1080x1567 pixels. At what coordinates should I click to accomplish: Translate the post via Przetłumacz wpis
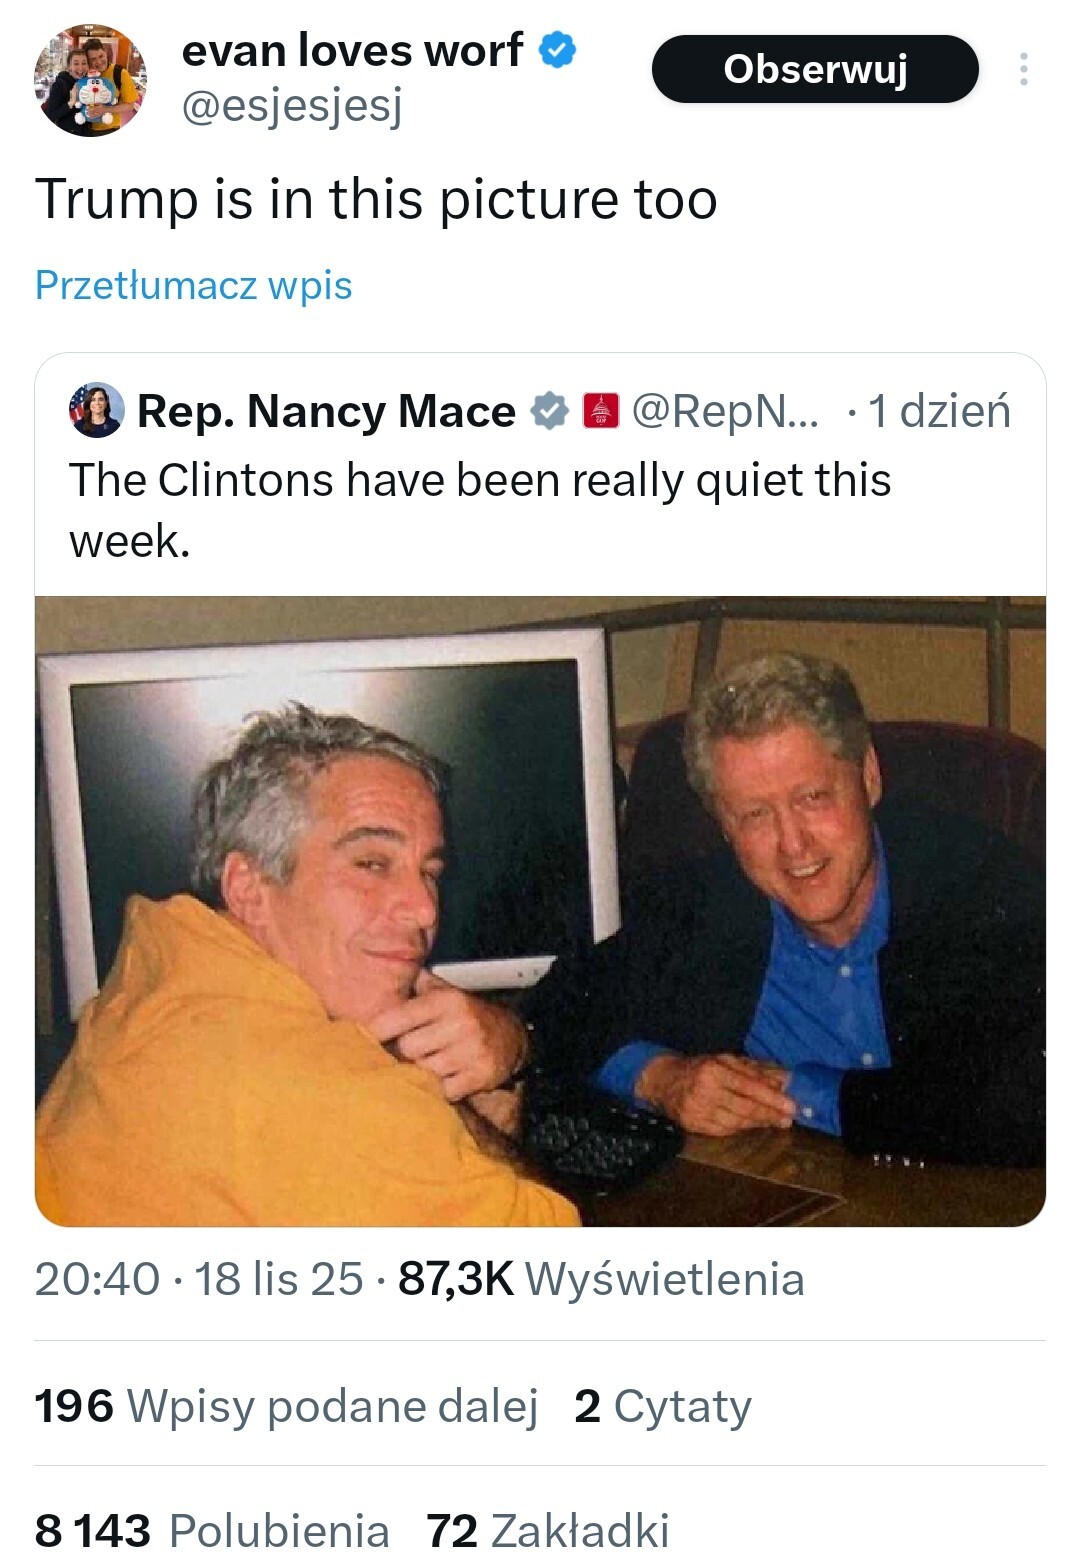pos(193,285)
